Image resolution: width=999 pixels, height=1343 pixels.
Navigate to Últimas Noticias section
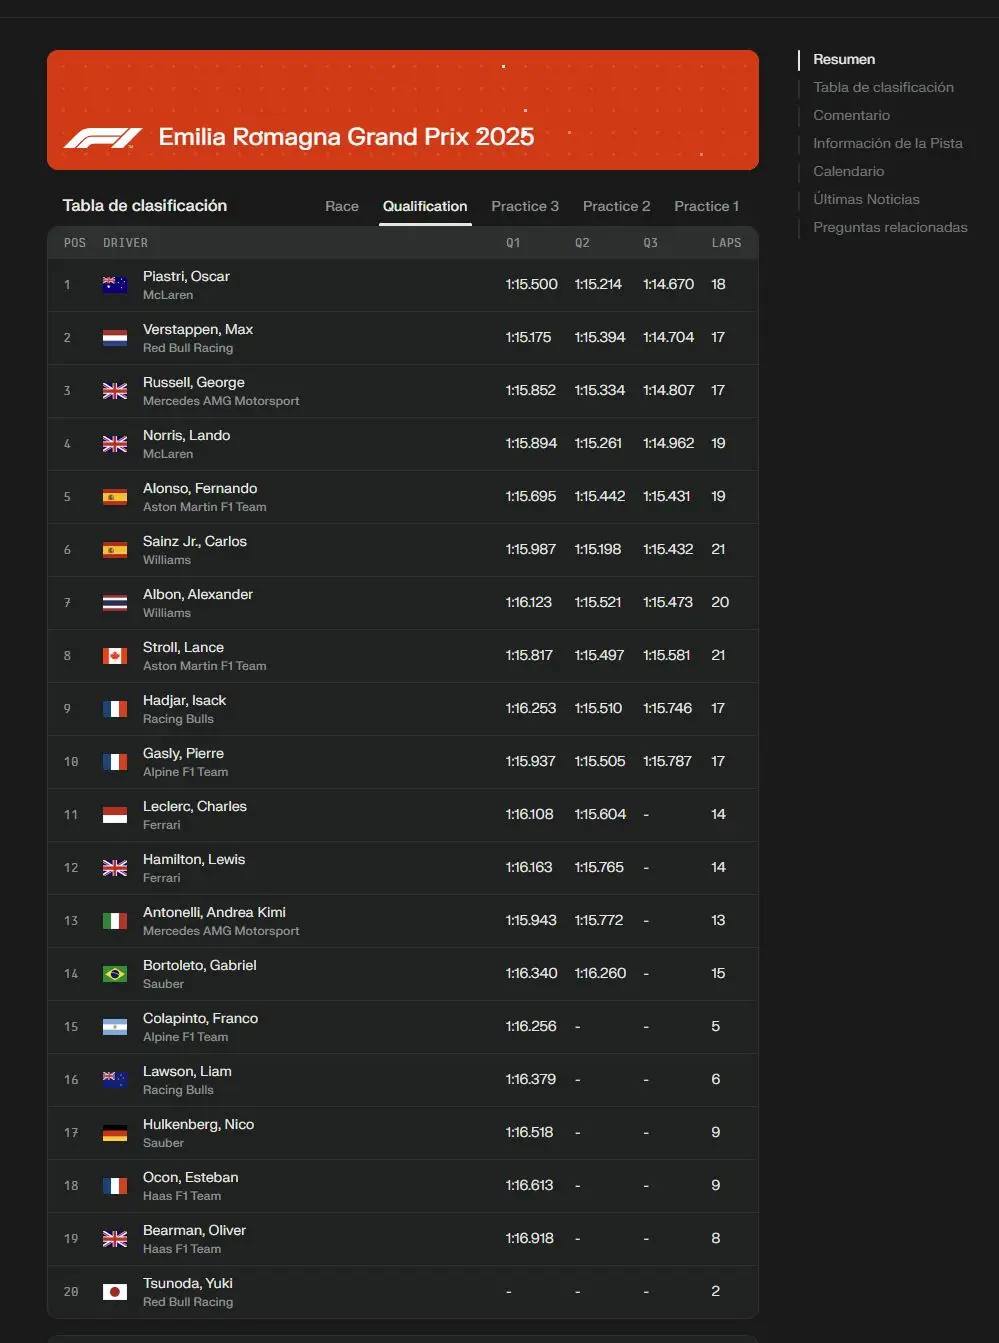pos(866,199)
